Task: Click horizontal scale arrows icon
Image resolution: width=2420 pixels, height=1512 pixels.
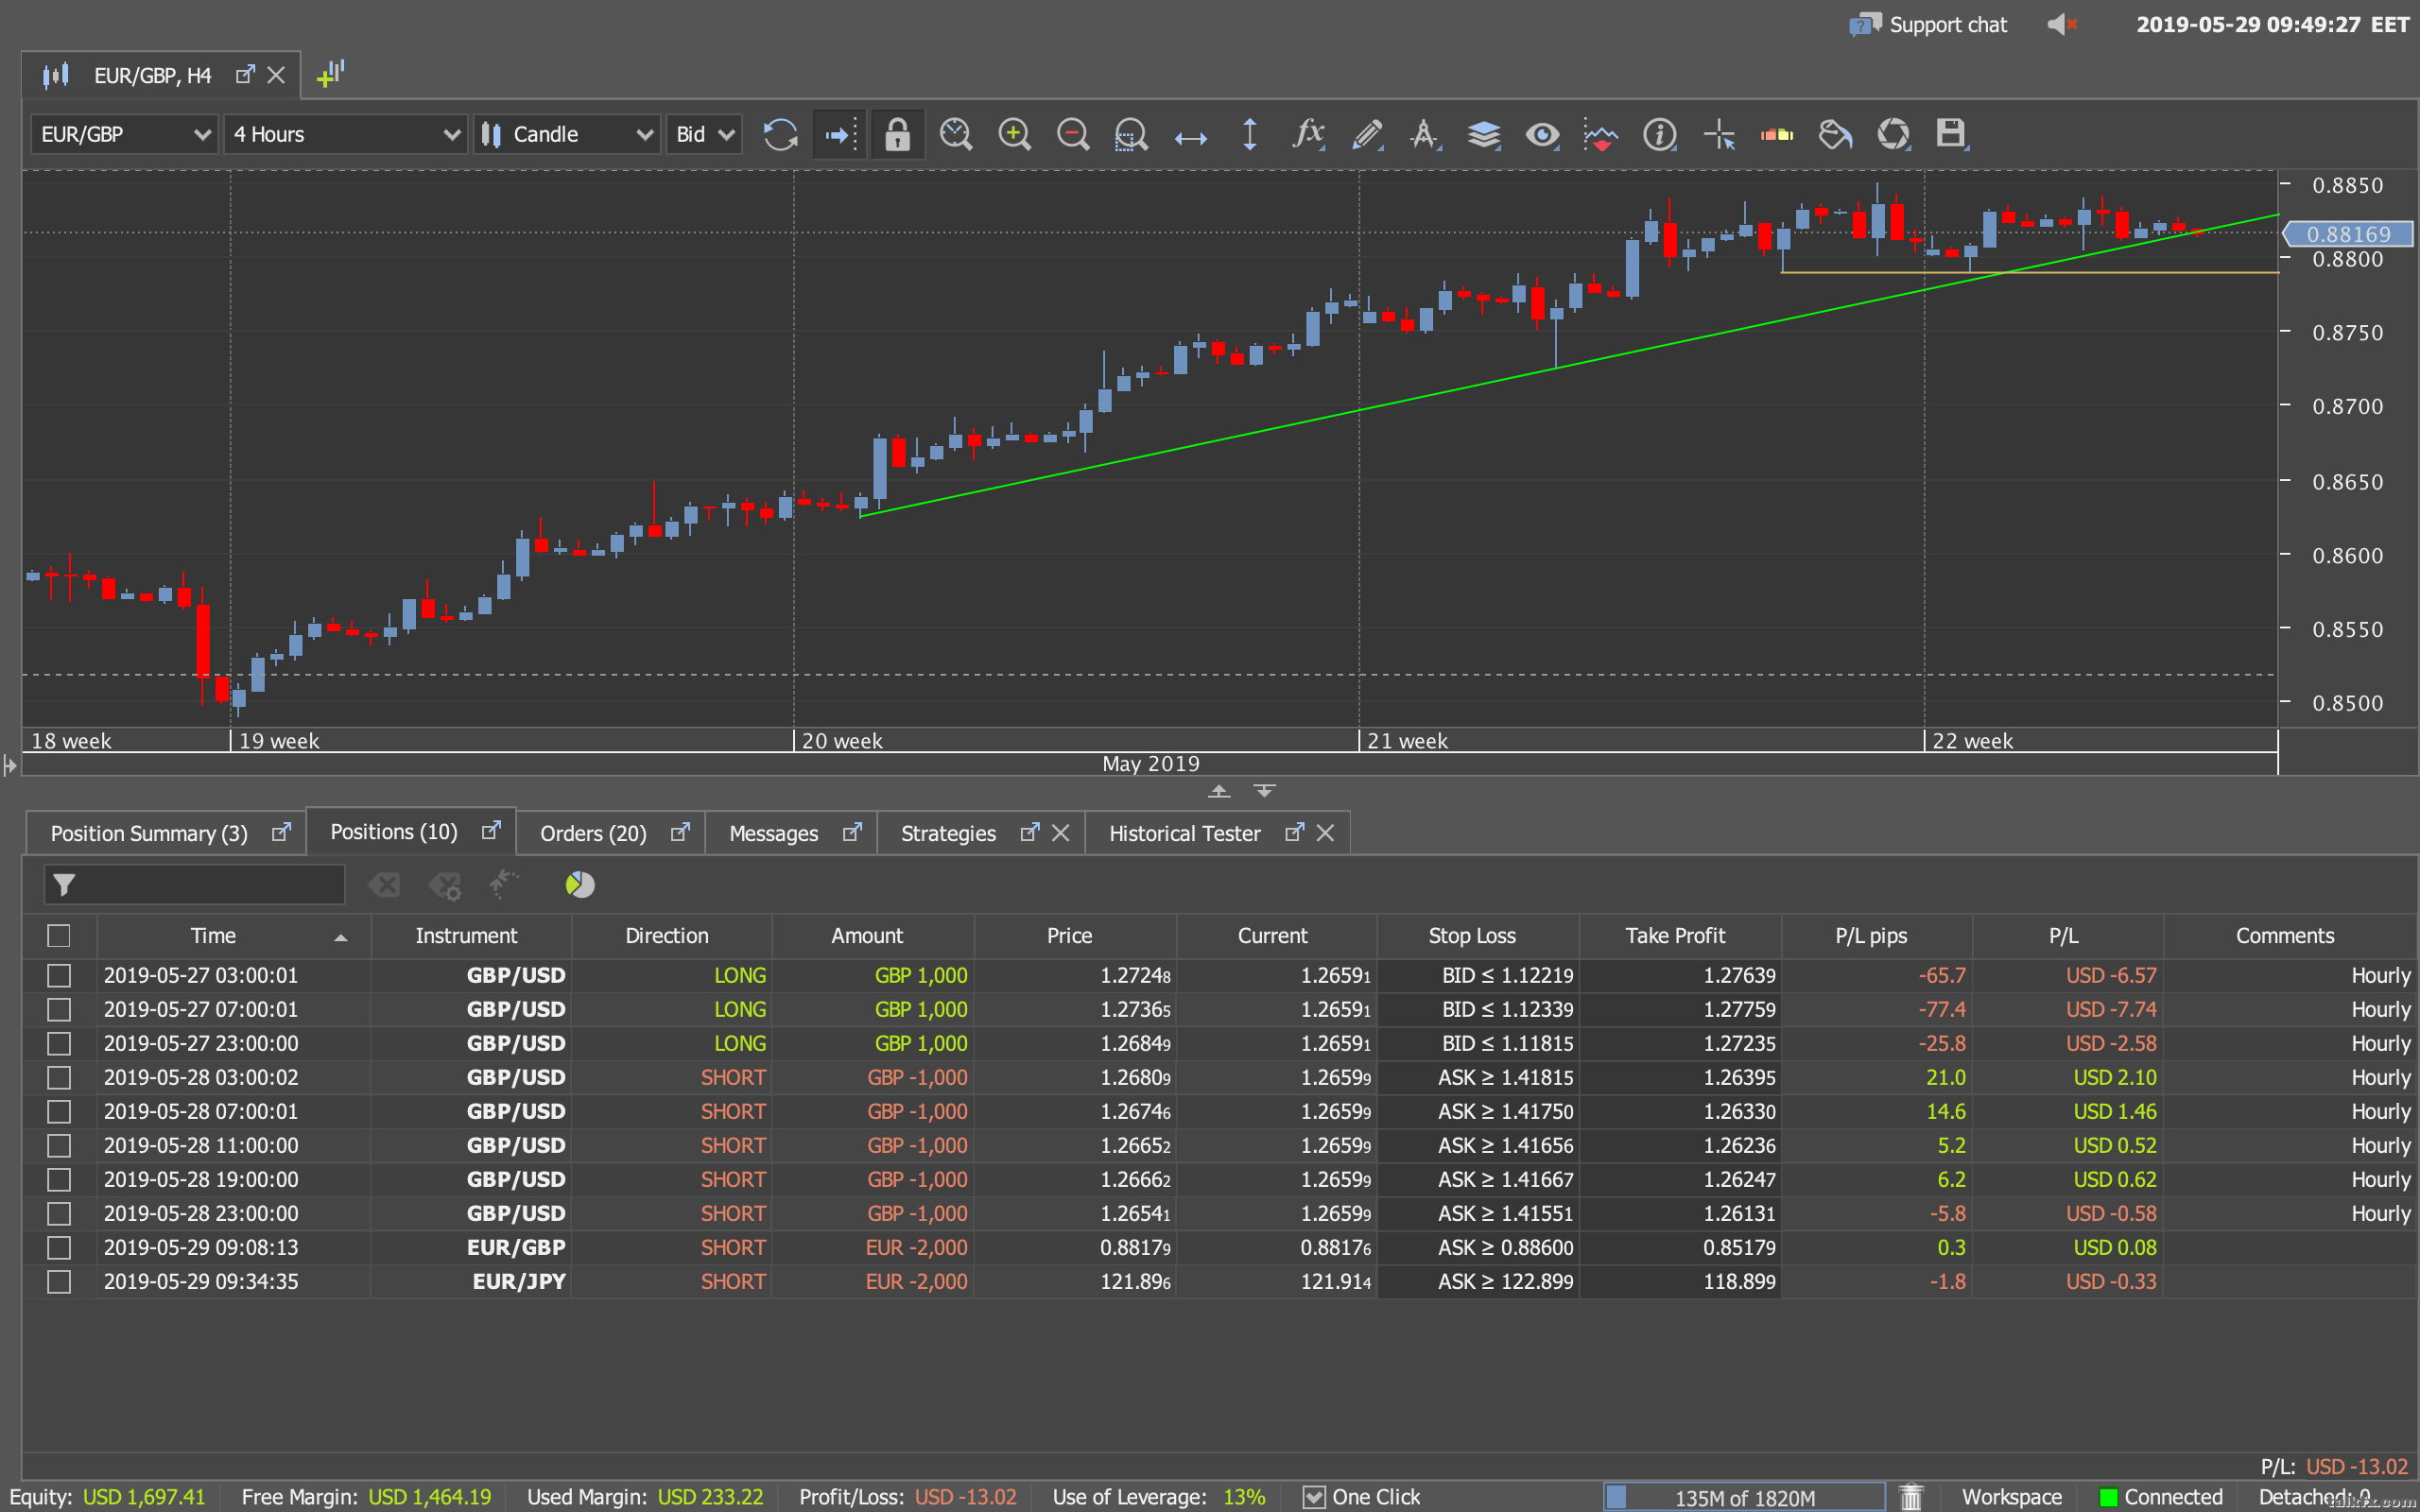Action: coord(1190,137)
